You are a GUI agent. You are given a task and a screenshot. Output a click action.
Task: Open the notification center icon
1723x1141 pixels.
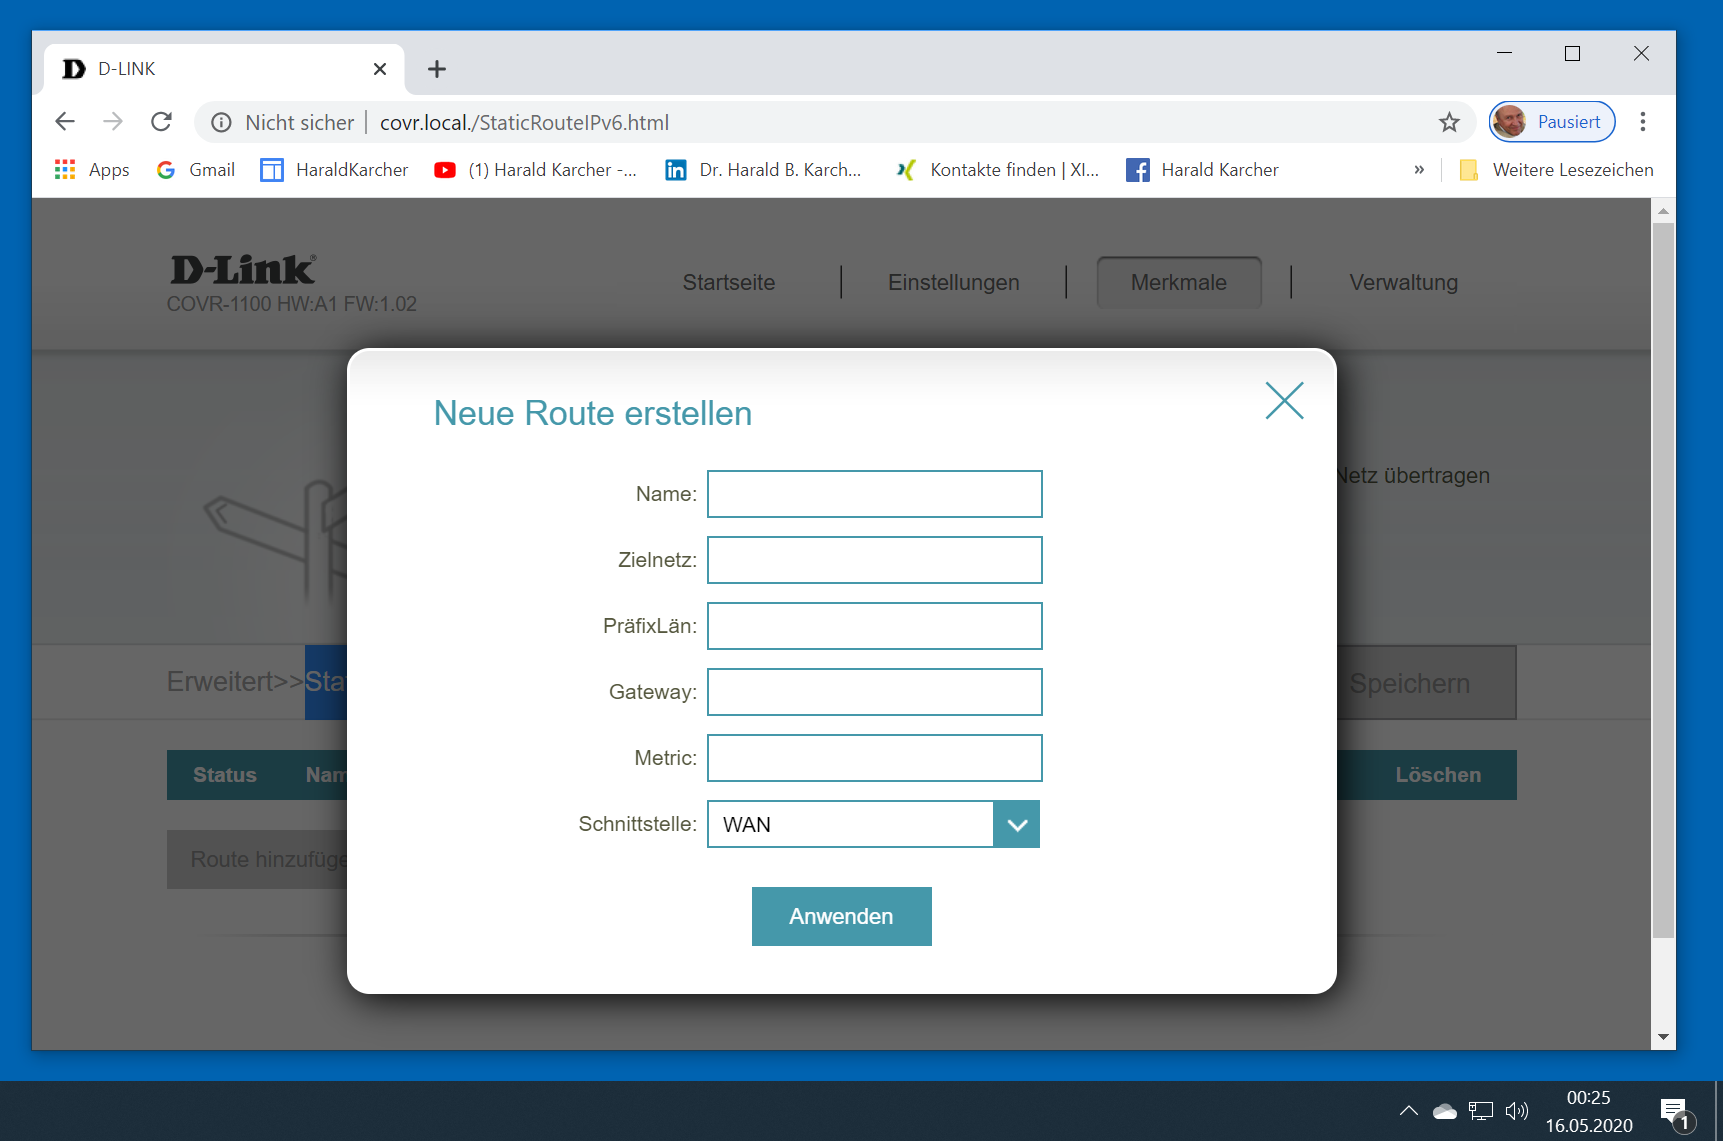tap(1674, 1111)
